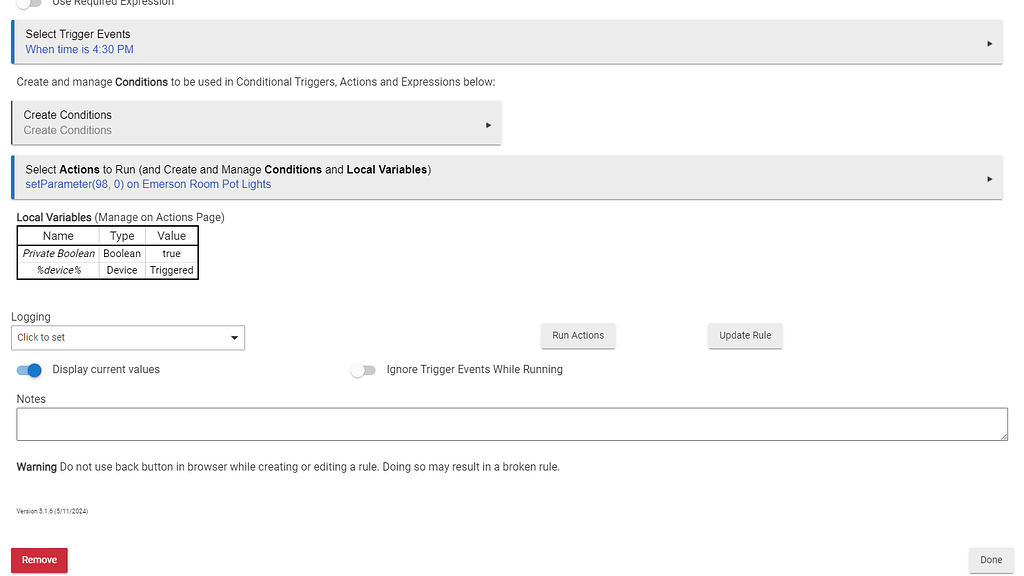
Task: Finish editing with the Done button
Action: pos(990,560)
